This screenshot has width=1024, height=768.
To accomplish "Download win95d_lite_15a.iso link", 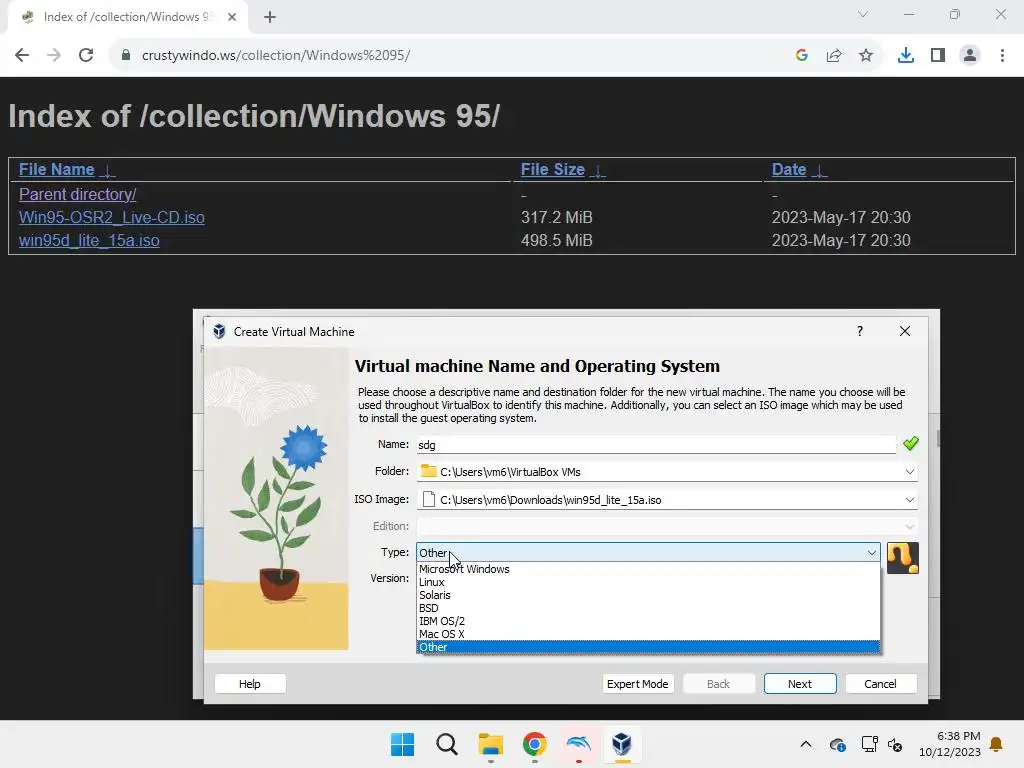I will [89, 240].
